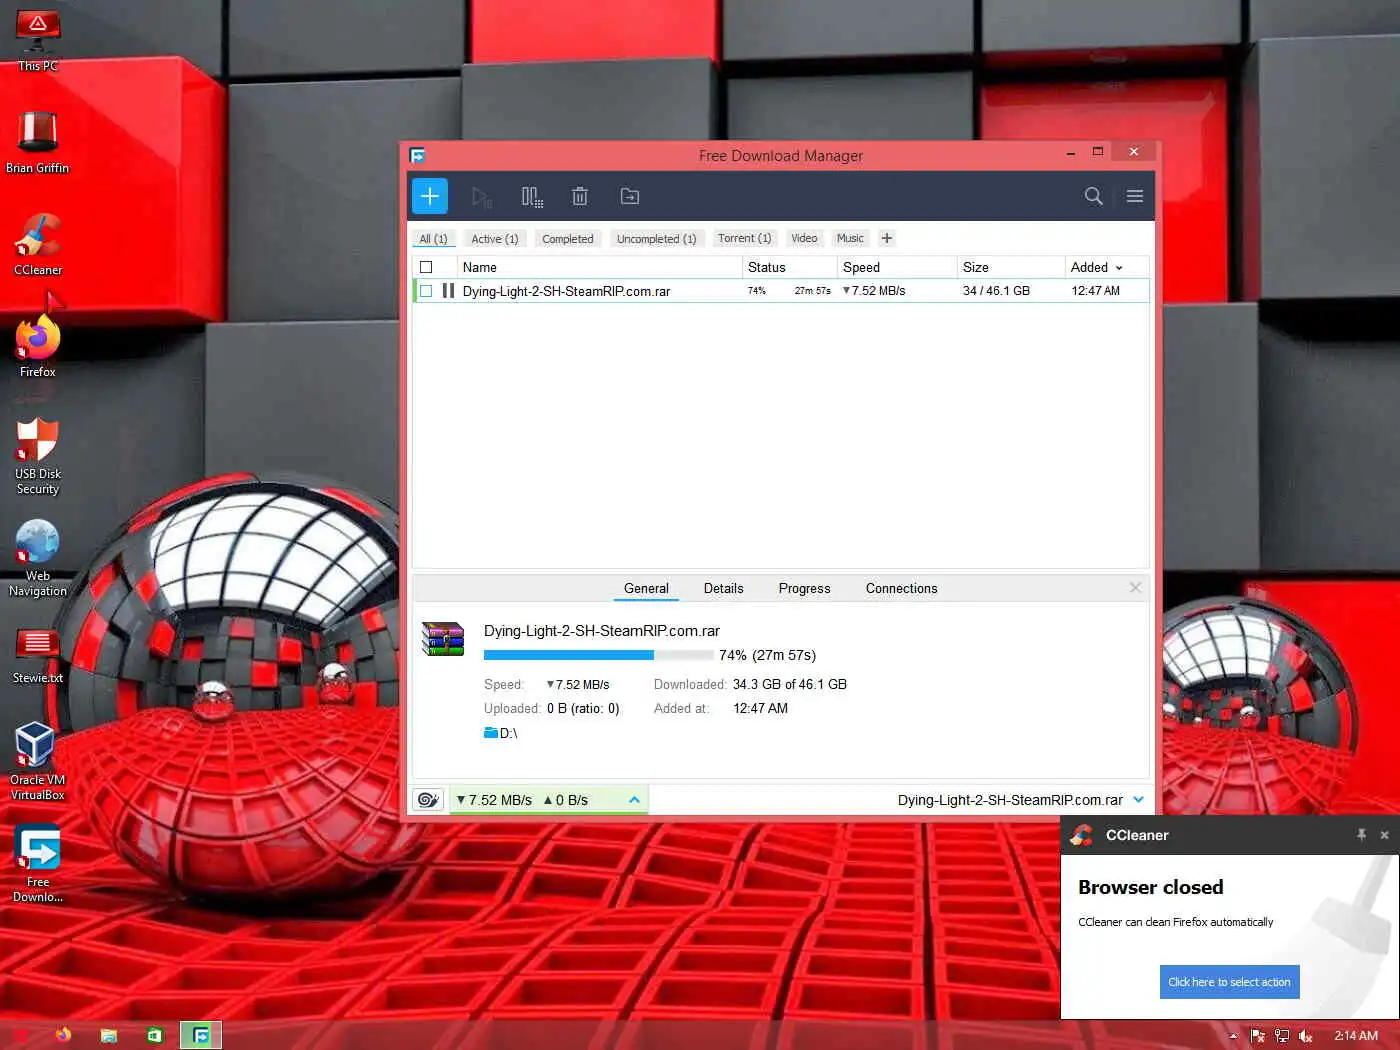This screenshot has height=1050, width=1400.
Task: Open the Progress tab
Action: click(x=804, y=588)
